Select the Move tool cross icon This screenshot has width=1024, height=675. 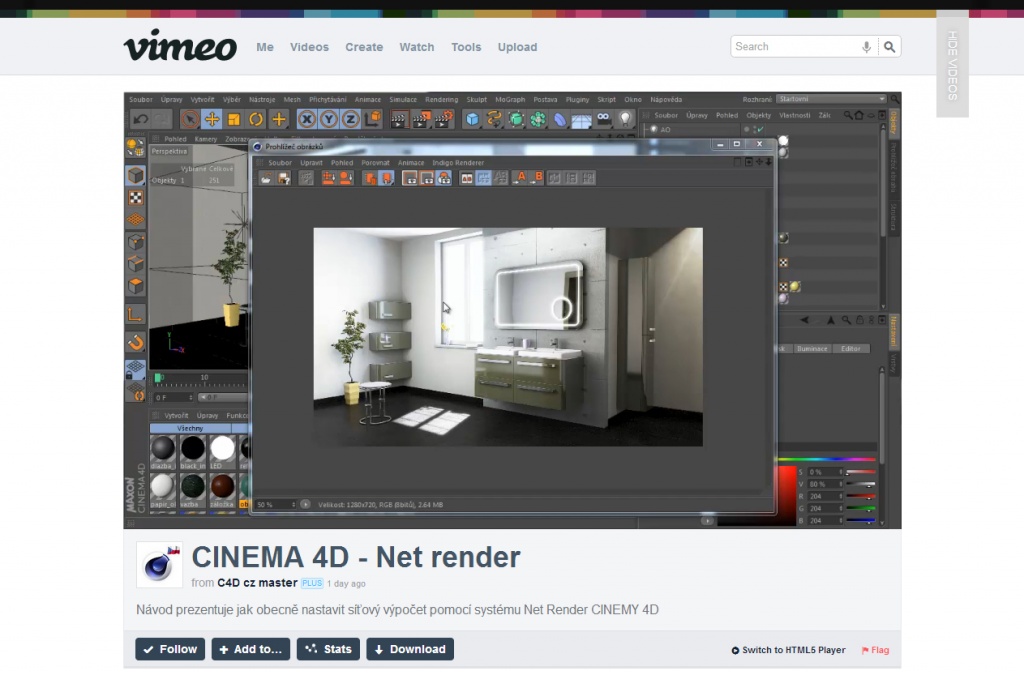[212, 119]
